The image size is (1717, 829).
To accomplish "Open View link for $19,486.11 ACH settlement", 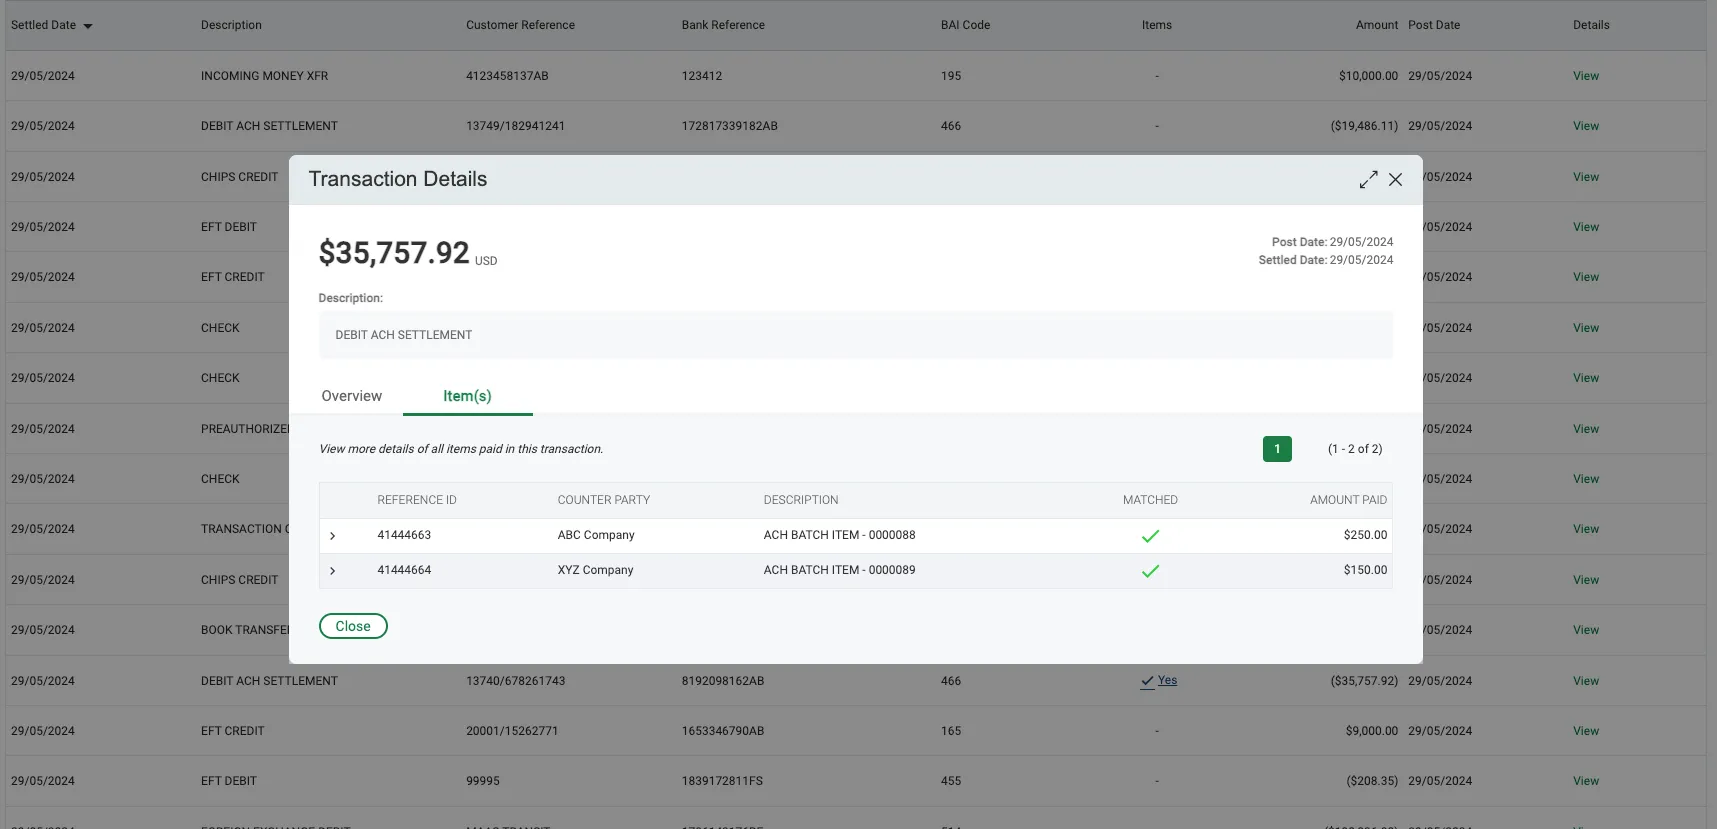I will click(1586, 126).
